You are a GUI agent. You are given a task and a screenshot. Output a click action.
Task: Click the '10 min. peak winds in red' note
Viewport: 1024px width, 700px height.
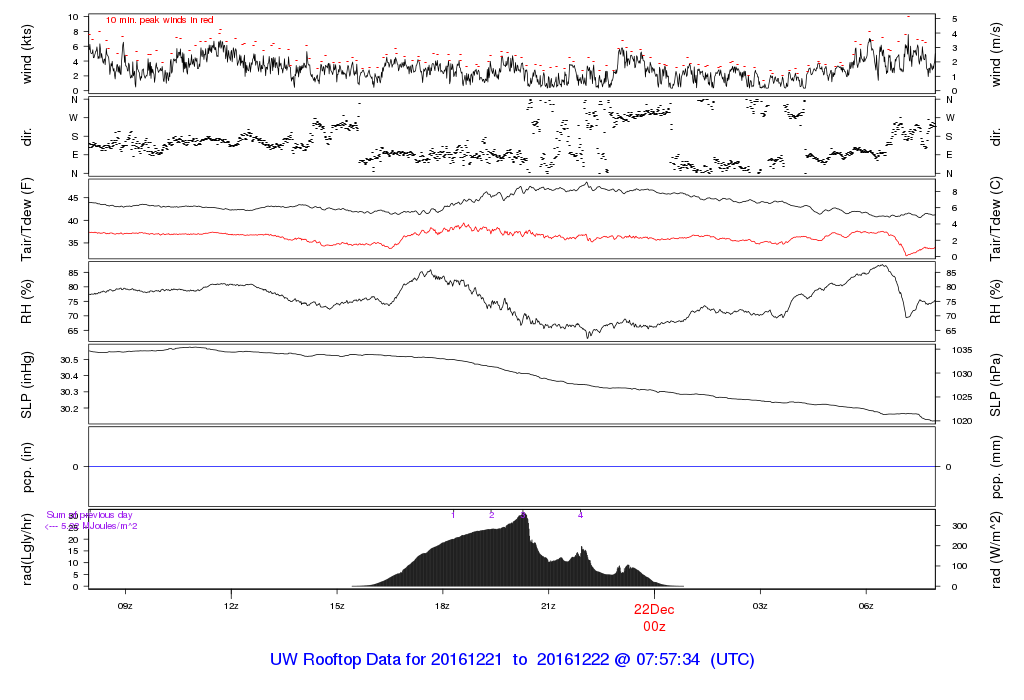click(x=159, y=20)
